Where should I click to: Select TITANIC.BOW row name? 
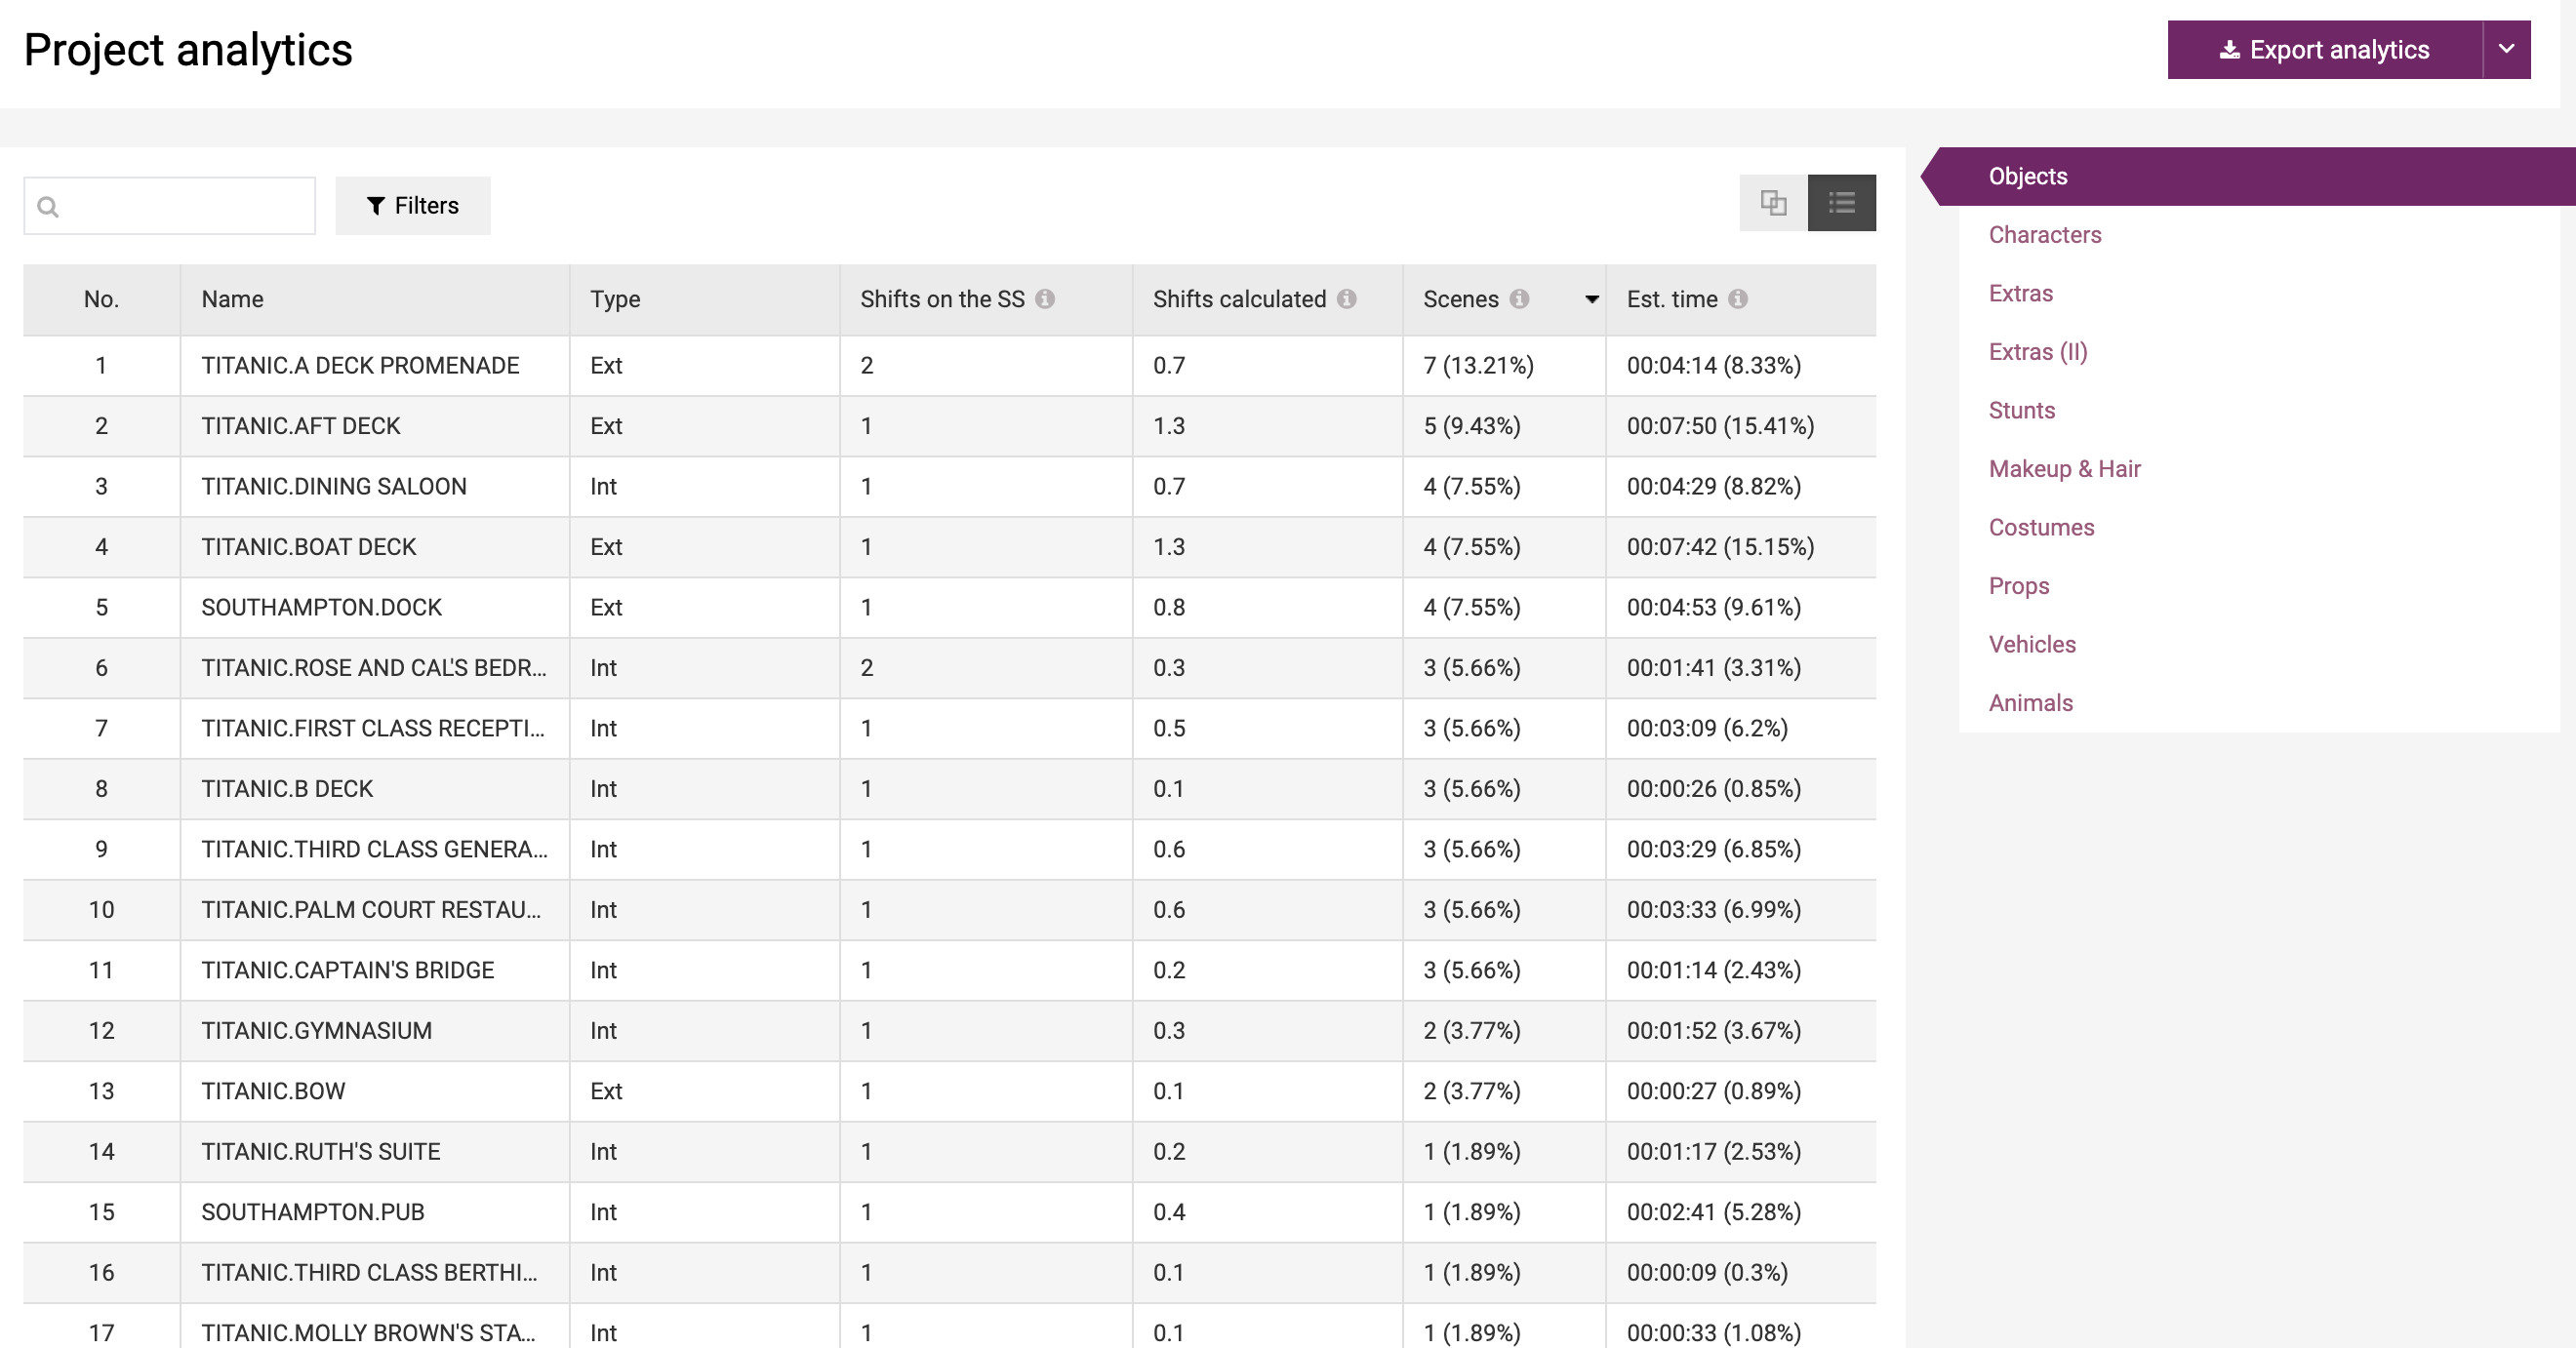pos(273,1092)
